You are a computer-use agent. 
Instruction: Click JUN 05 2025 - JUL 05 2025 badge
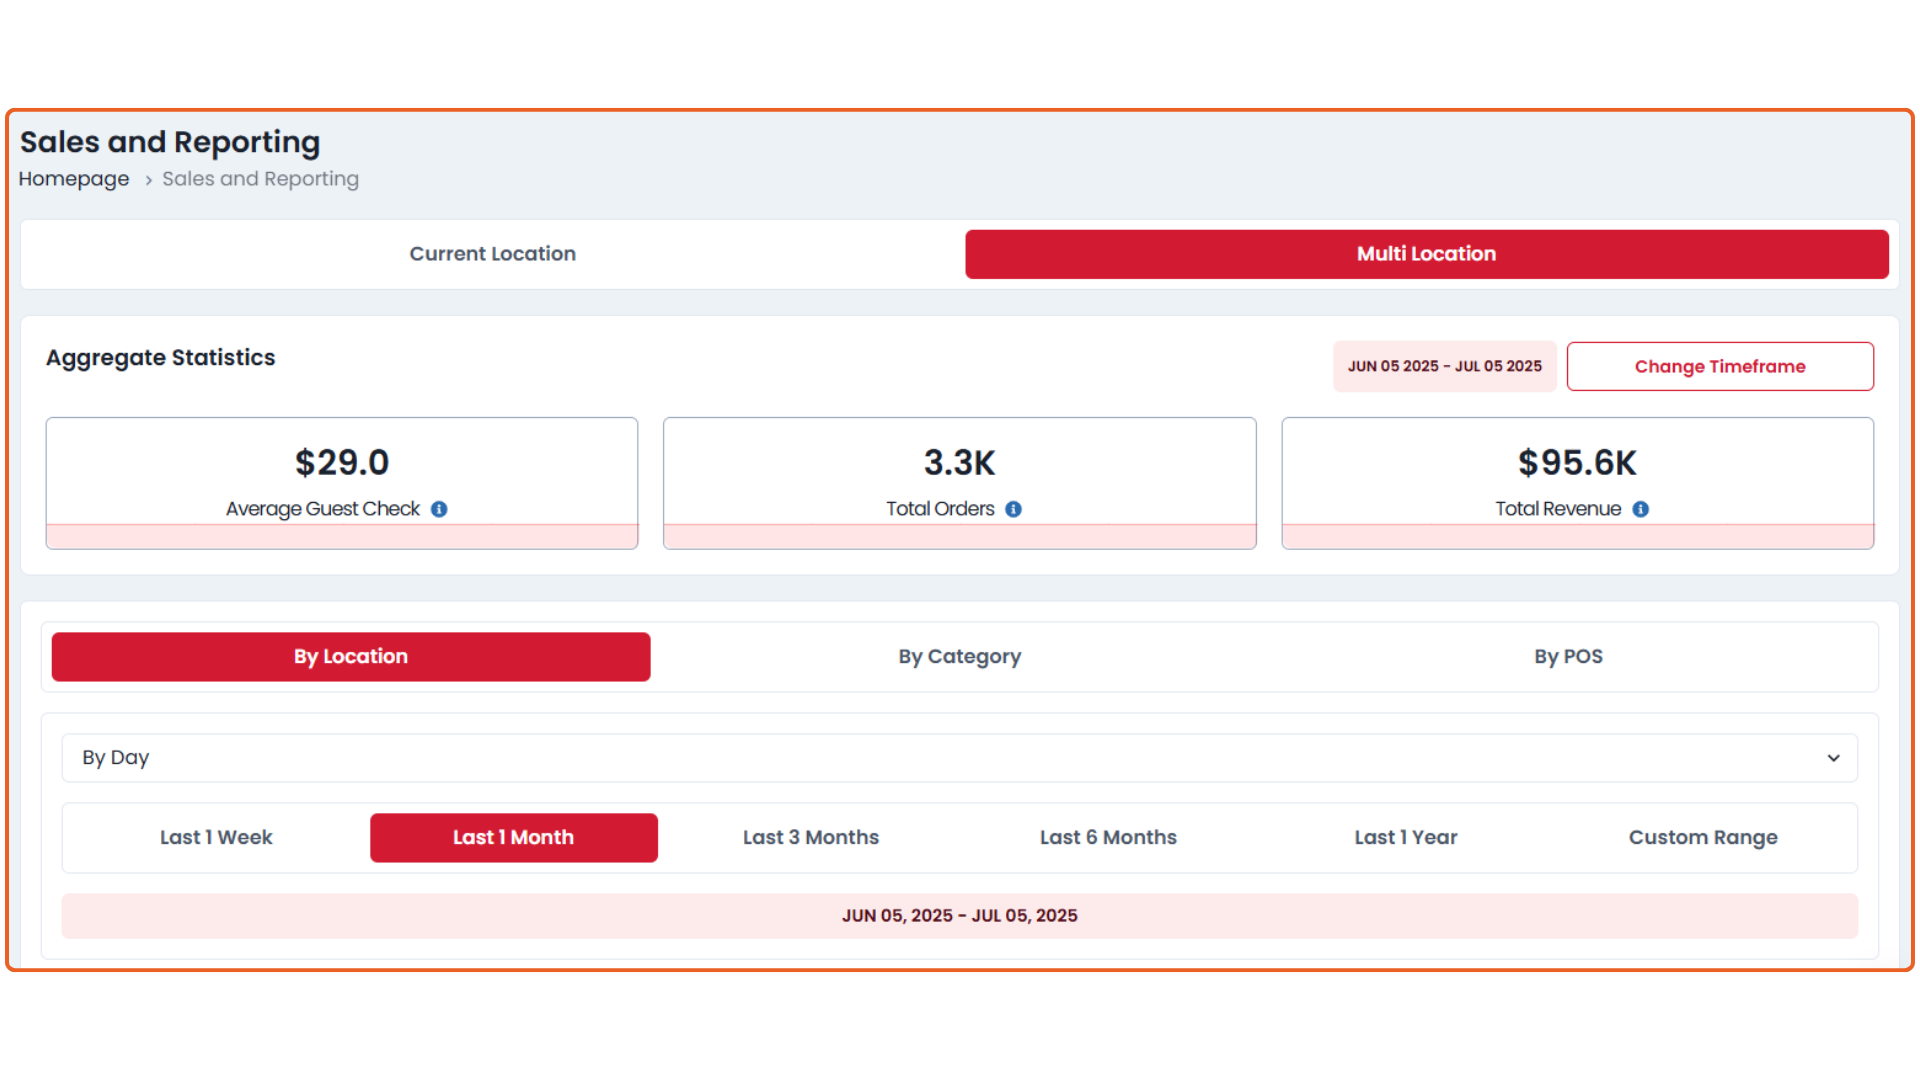coord(1444,367)
